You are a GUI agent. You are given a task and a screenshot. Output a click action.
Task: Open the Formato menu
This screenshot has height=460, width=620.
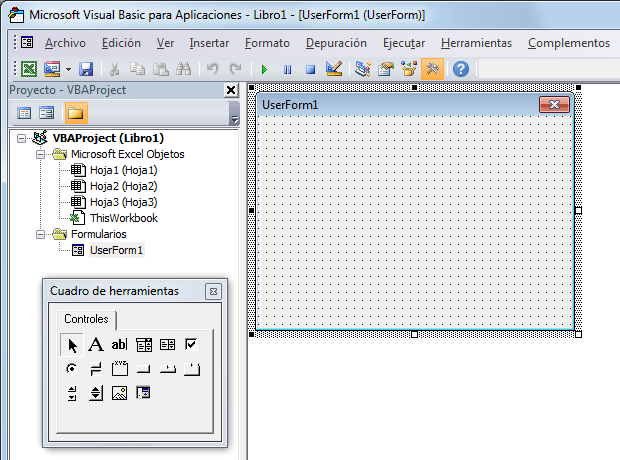click(267, 43)
